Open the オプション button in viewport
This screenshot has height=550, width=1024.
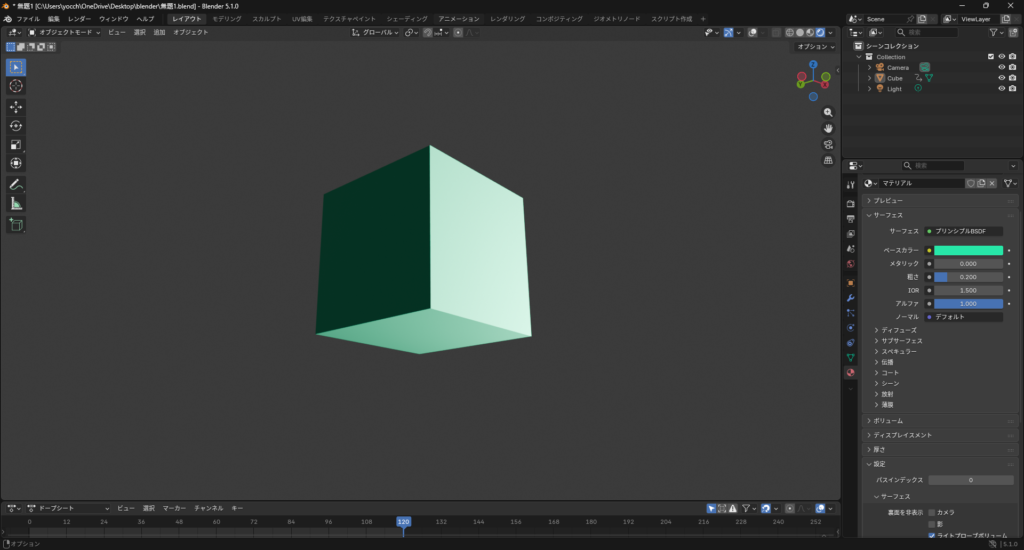(813, 47)
